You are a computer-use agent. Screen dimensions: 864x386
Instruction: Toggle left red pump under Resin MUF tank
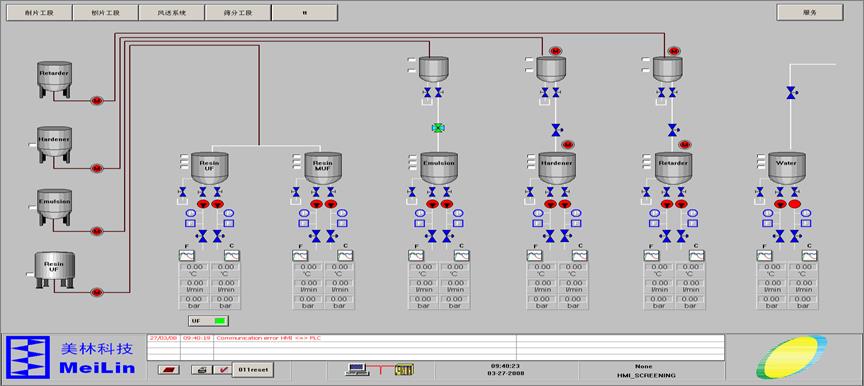316,204
